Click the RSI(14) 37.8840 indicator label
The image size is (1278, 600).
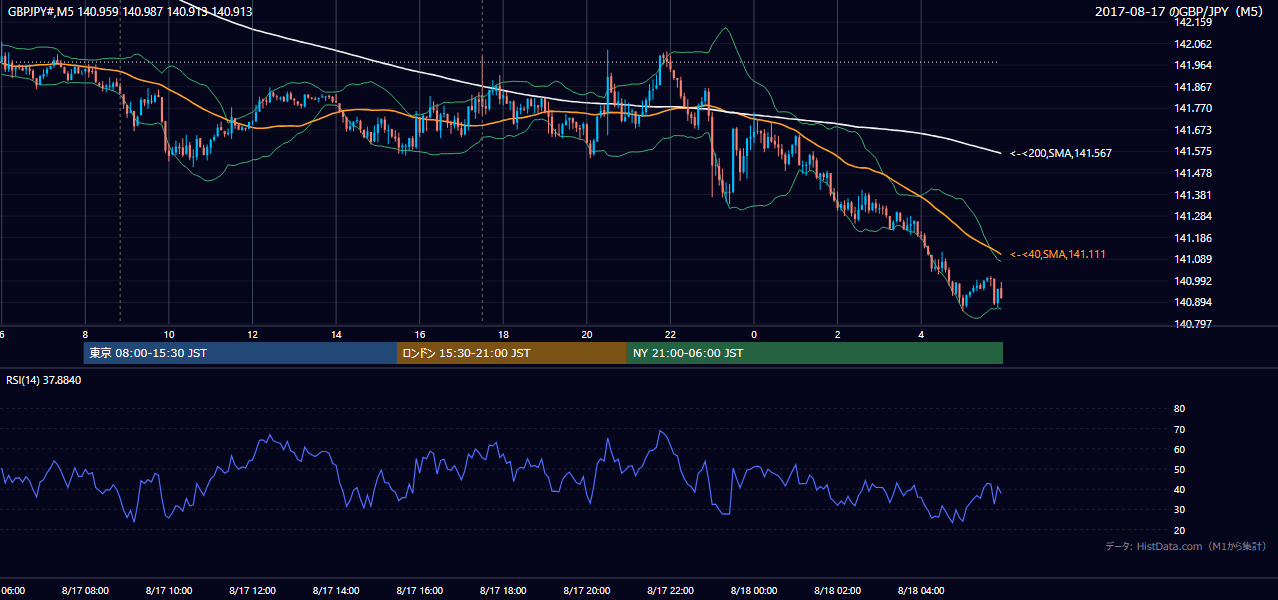pos(44,380)
